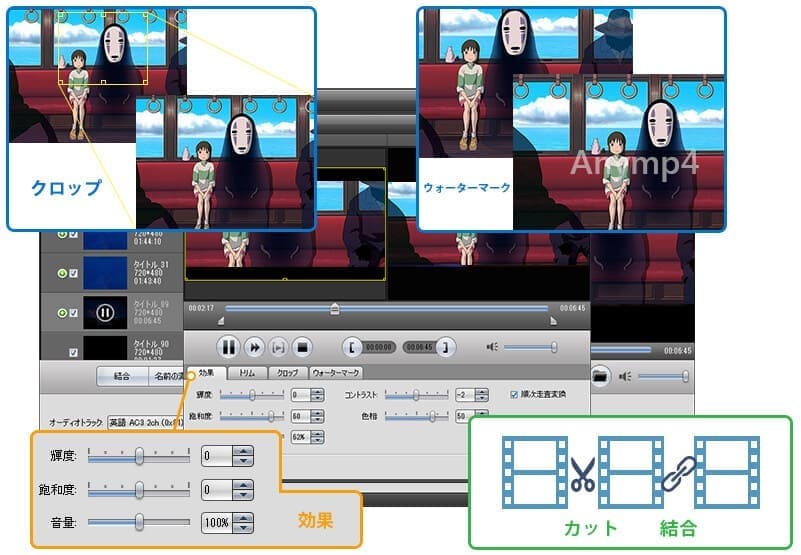Stop the video playback
801x555 pixels.
(x=302, y=348)
